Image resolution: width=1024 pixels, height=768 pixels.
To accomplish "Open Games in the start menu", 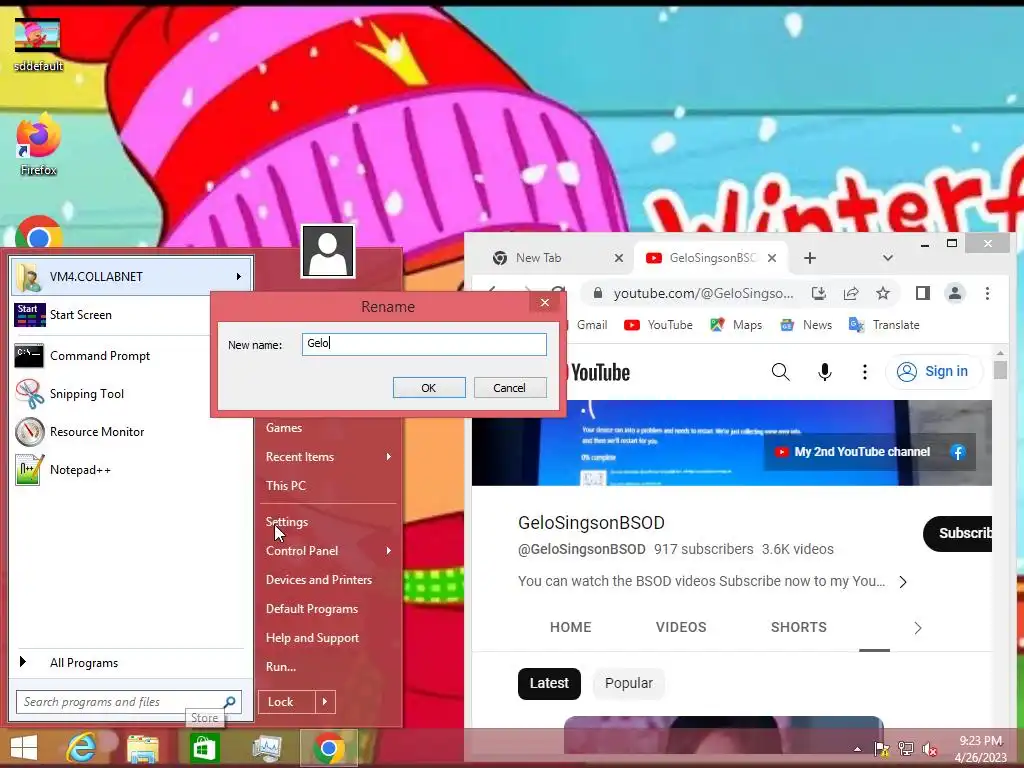I will [284, 428].
